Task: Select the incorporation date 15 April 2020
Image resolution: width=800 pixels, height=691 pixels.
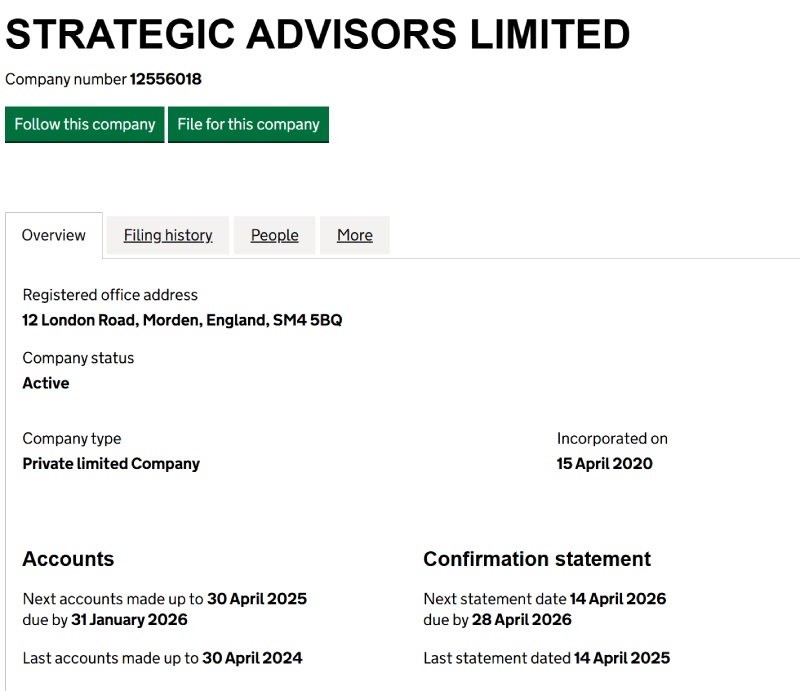Action: coord(604,463)
